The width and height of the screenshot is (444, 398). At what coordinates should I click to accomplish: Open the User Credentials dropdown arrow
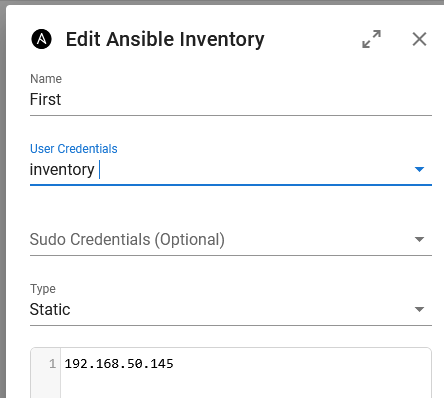pyautogui.click(x=419, y=169)
